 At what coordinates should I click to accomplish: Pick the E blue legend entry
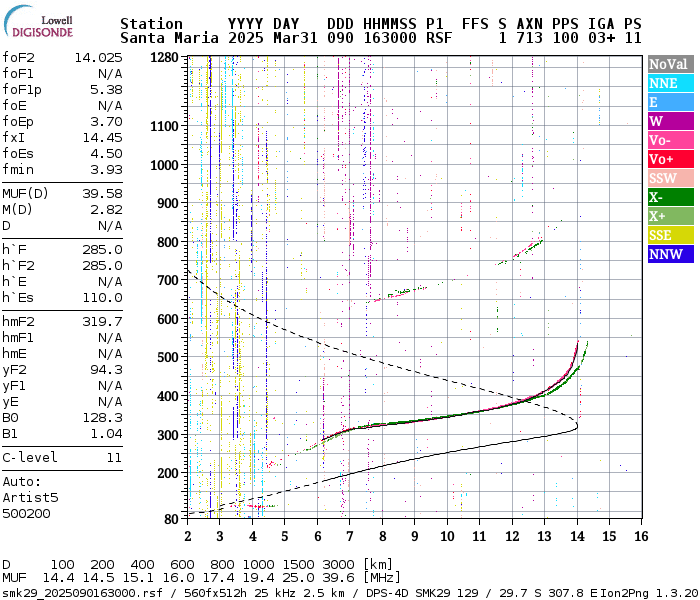(670, 103)
